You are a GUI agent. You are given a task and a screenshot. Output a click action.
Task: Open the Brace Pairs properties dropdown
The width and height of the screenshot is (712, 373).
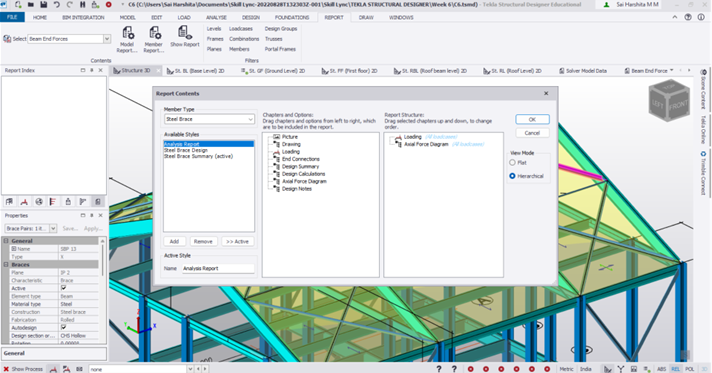point(53,229)
